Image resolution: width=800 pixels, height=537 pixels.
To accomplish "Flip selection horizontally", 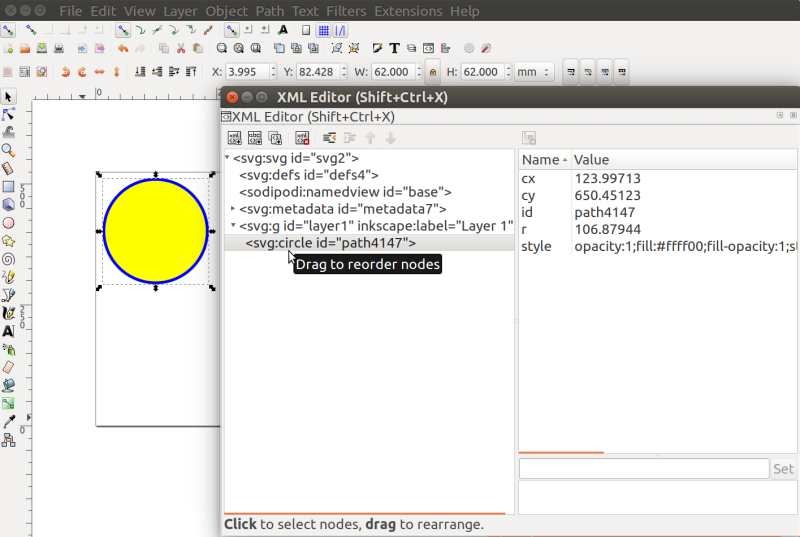I will click(99, 72).
